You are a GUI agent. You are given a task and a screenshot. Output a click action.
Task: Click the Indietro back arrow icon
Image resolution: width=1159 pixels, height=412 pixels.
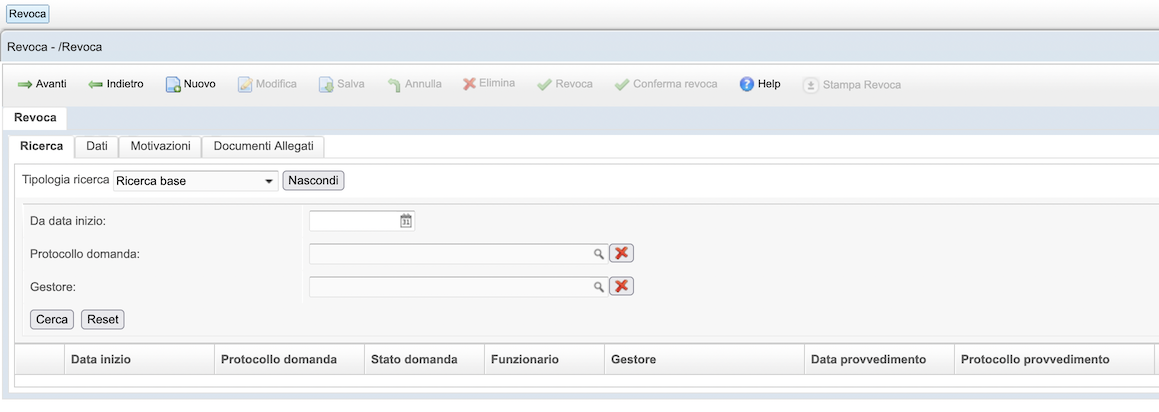point(96,85)
